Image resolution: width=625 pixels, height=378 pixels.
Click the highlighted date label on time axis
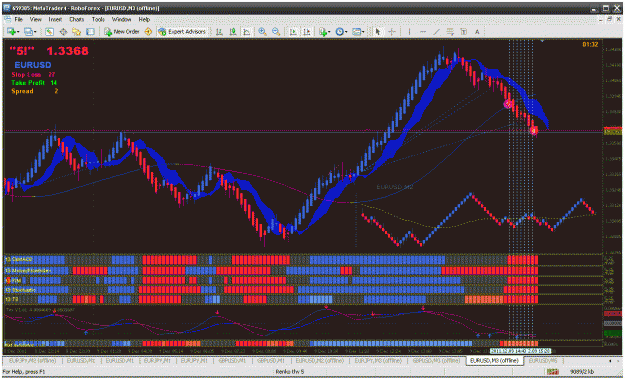tap(520, 351)
